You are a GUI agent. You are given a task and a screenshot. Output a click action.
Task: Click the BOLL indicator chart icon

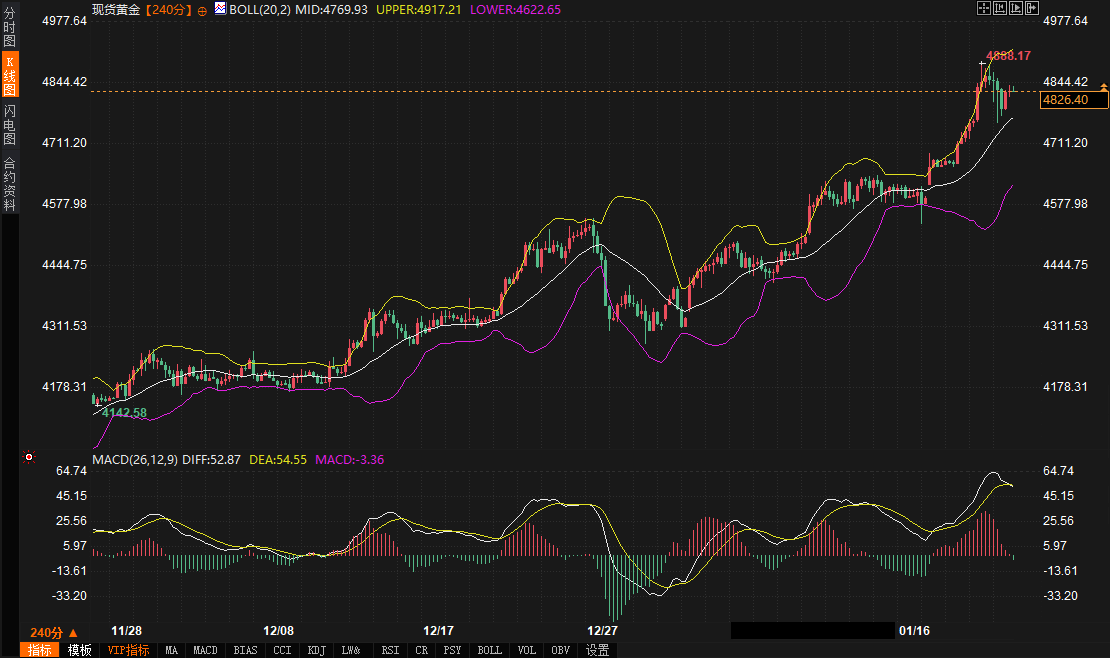click(219, 8)
